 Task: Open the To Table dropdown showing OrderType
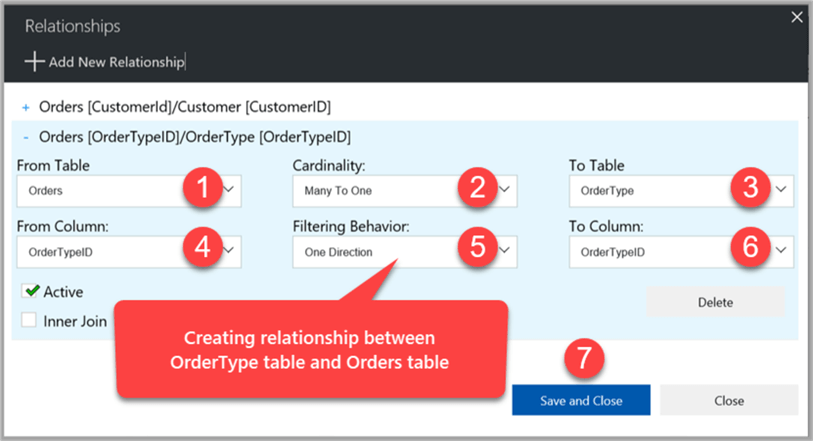tap(681, 191)
